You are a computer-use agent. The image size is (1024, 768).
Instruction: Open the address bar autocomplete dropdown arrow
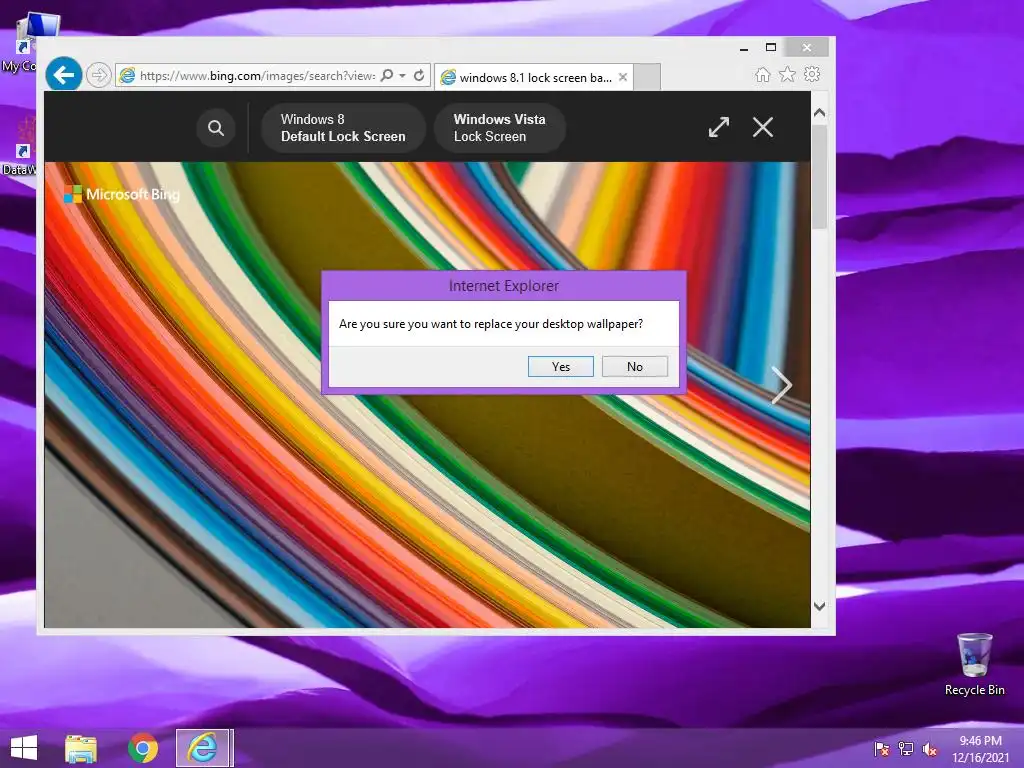point(402,76)
